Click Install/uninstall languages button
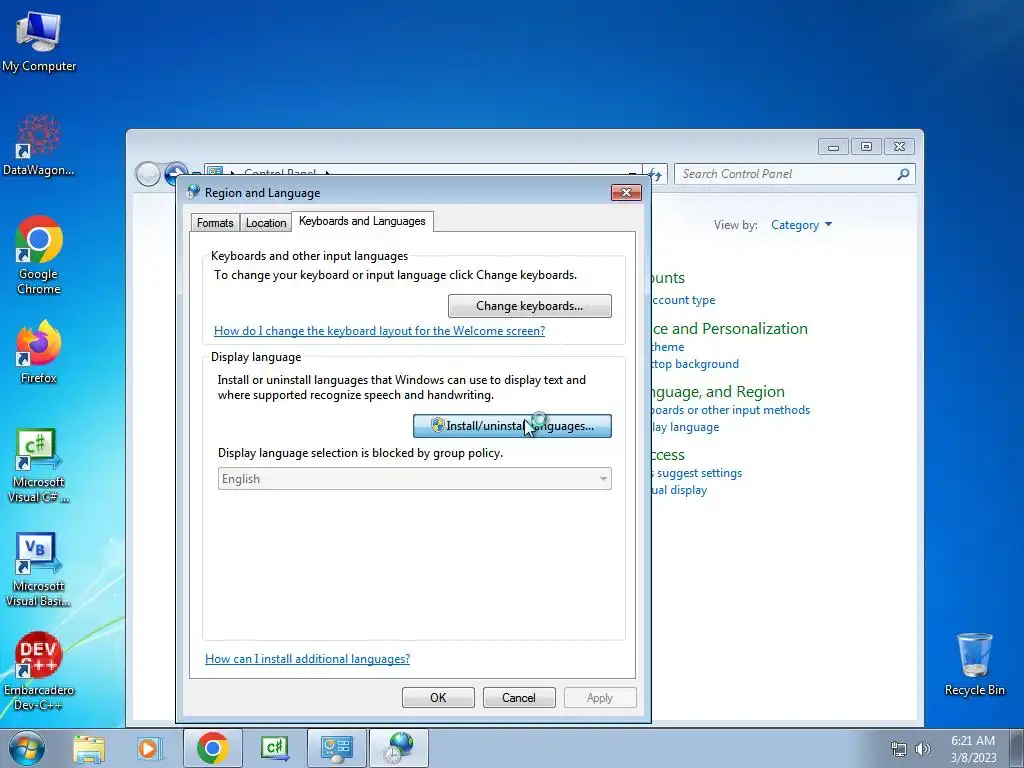Image resolution: width=1024 pixels, height=768 pixels. point(512,426)
